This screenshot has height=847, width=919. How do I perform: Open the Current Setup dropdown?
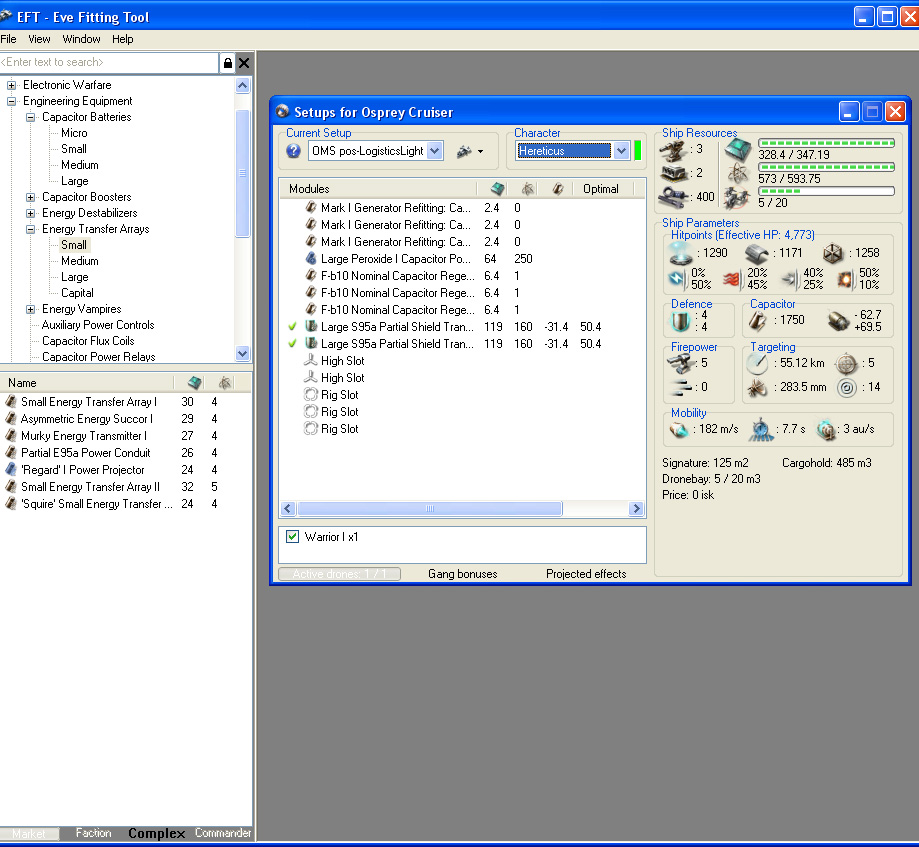tap(434, 151)
